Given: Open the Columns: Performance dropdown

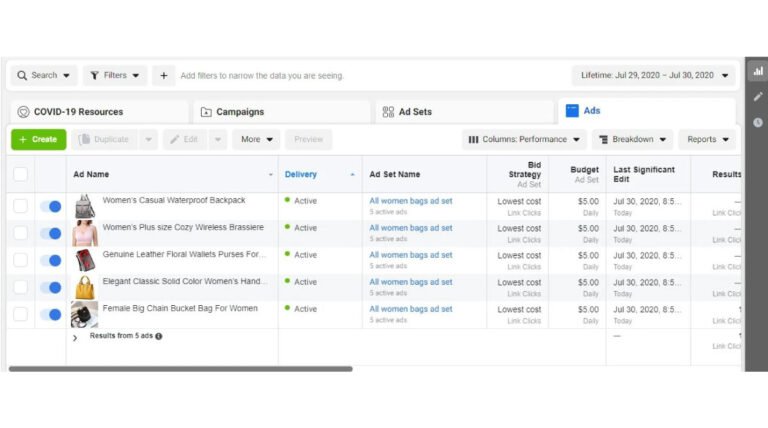Looking at the screenshot, I should tap(526, 139).
